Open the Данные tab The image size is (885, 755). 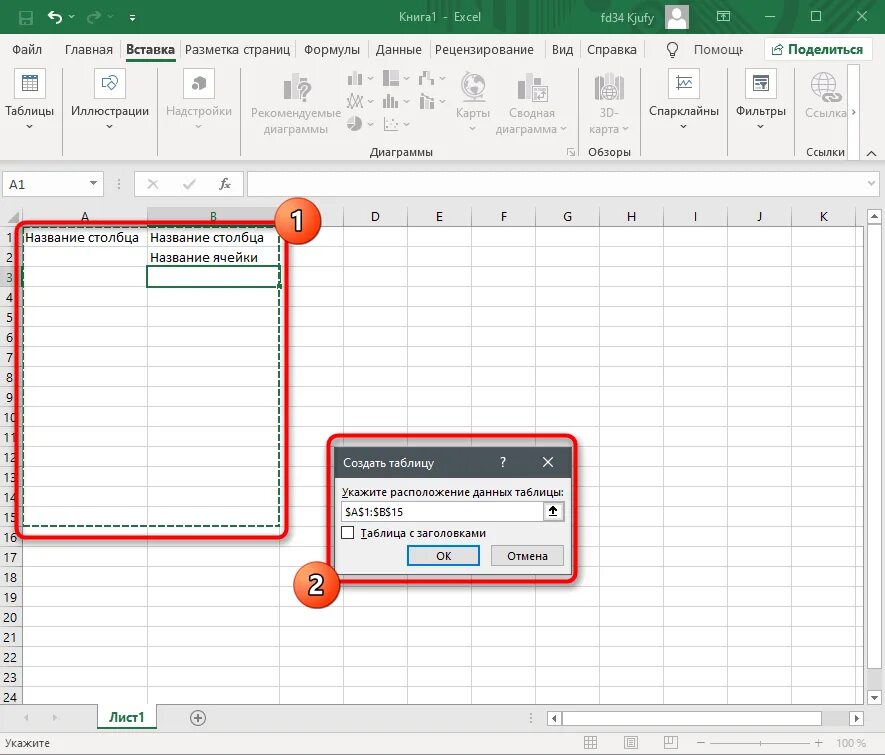pyautogui.click(x=398, y=50)
